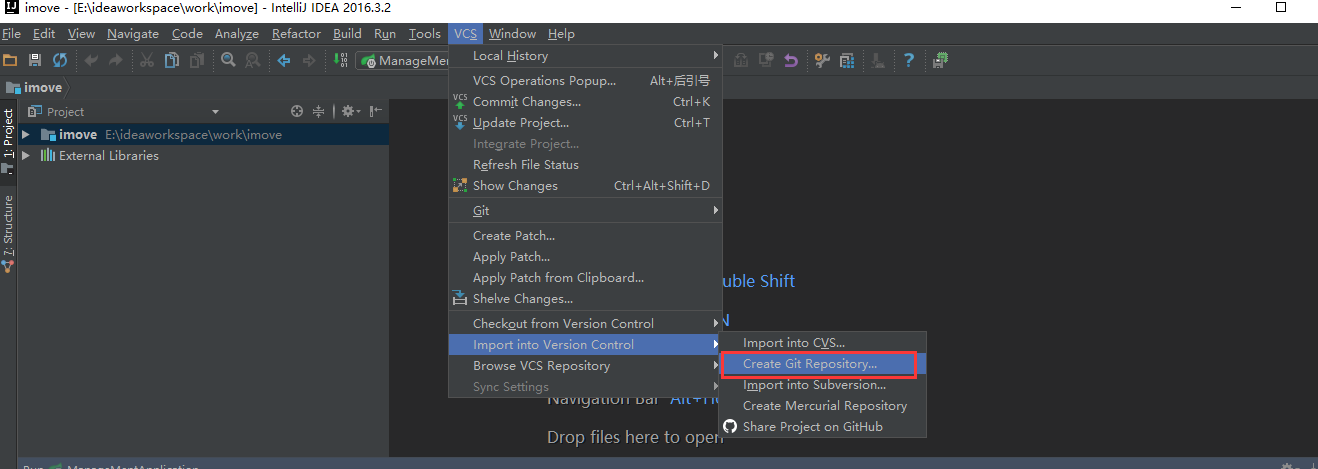This screenshot has width=1318, height=469.
Task: Open the Build menu
Action: (347, 33)
